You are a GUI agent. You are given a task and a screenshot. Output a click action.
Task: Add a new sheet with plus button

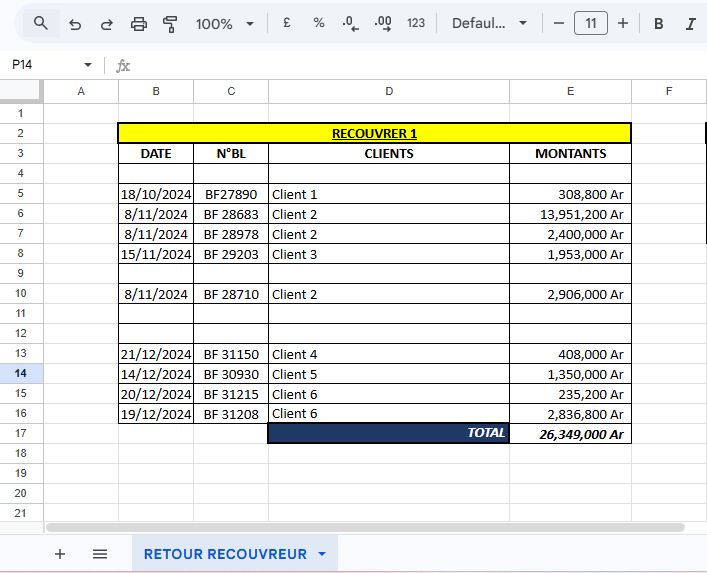(60, 553)
